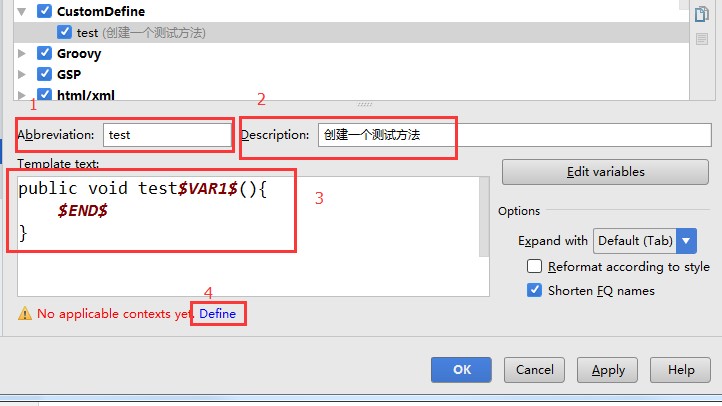Uncheck the CustomDefine group checkbox
The image size is (722, 406).
[x=44, y=12]
